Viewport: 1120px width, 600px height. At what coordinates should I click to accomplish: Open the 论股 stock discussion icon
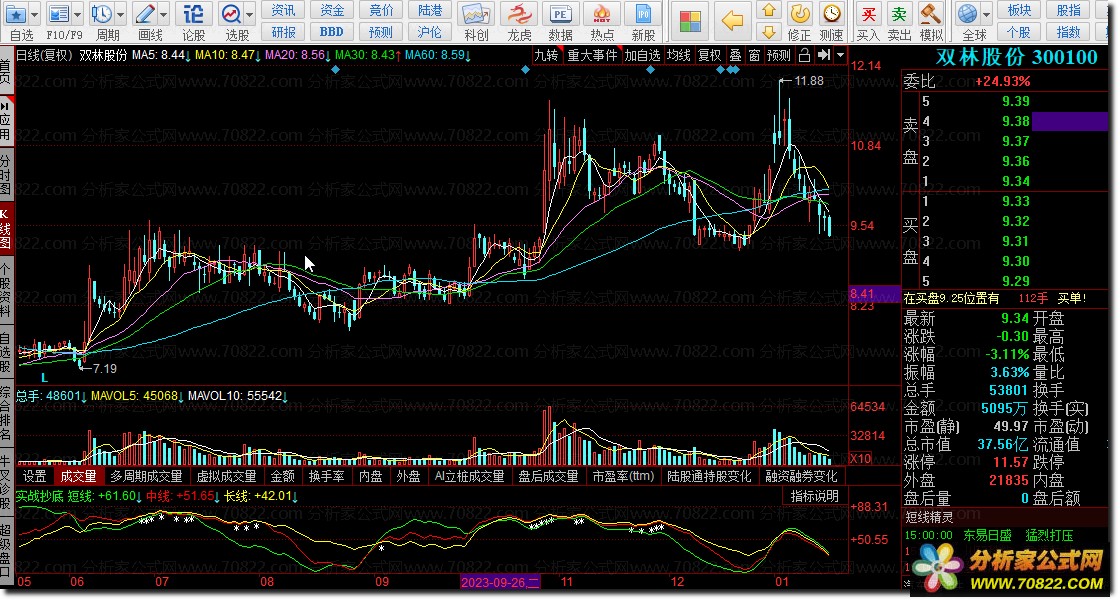193,14
